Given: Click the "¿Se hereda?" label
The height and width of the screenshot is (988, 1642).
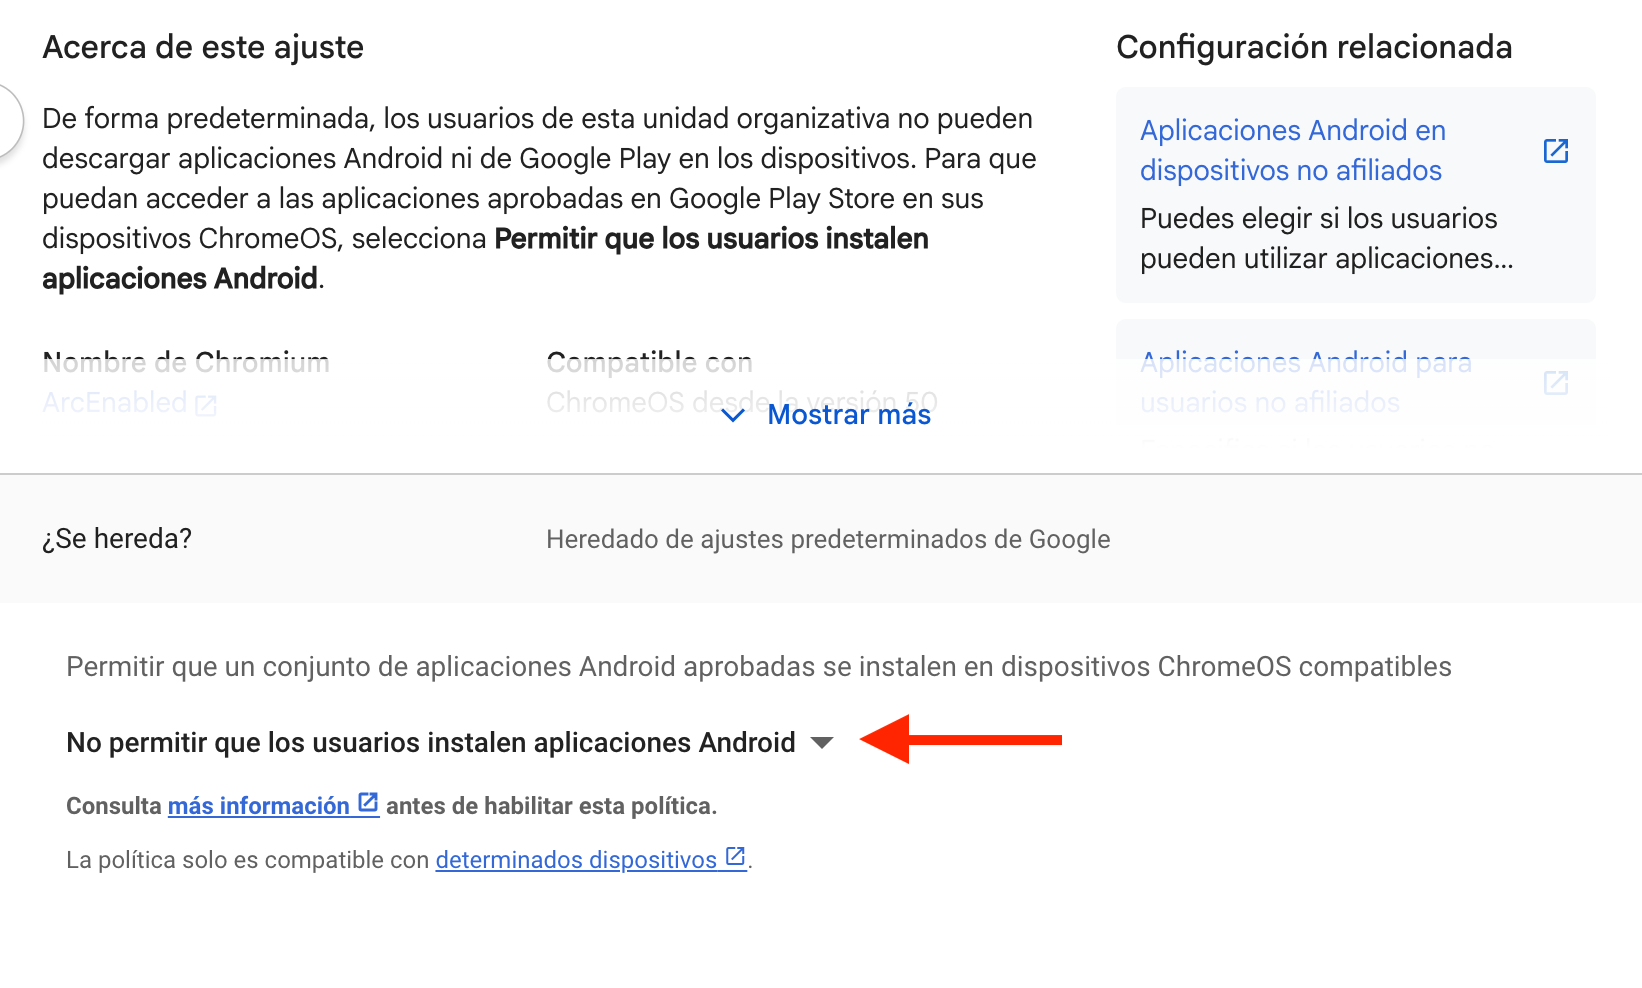Looking at the screenshot, I should tap(117, 539).
